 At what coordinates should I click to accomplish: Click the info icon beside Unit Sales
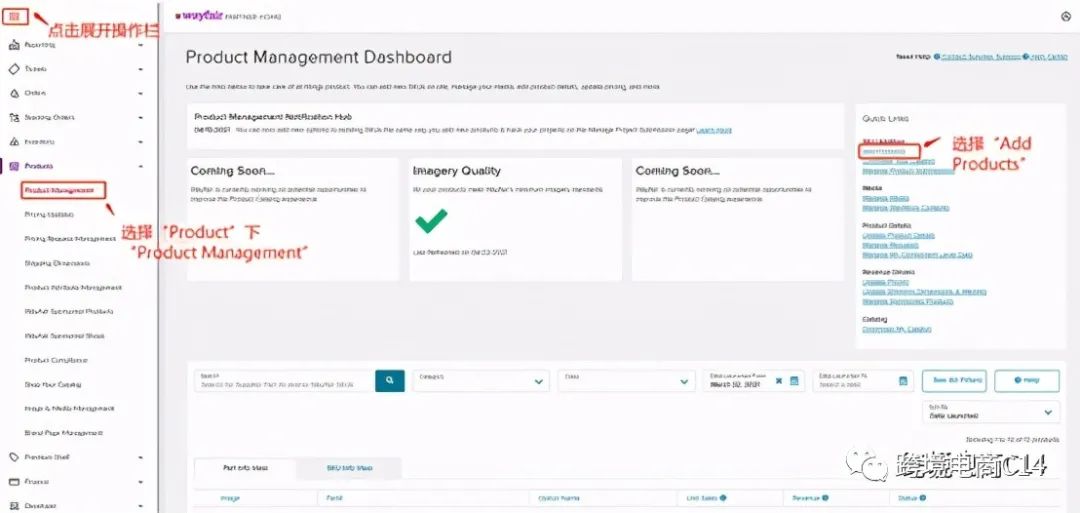723,497
